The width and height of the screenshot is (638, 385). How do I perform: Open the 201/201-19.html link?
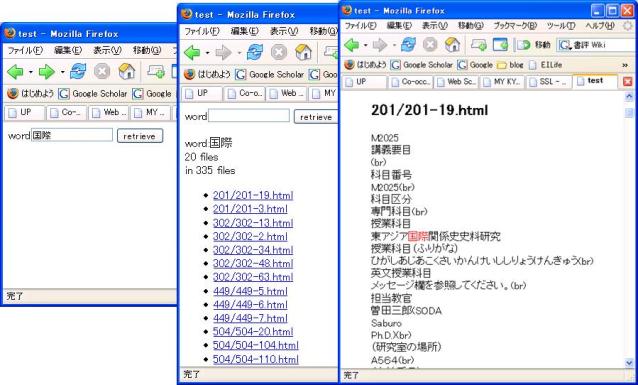(253, 195)
